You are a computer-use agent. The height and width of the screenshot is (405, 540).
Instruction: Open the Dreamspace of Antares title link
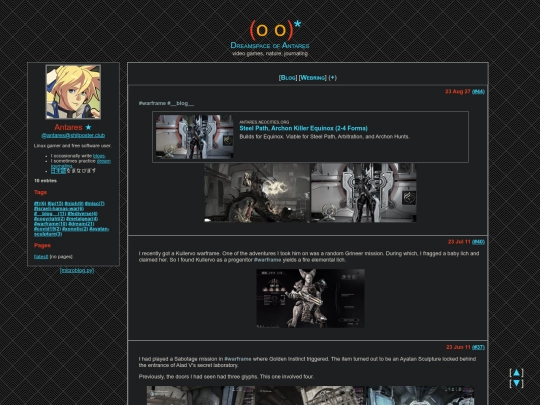[270, 45]
